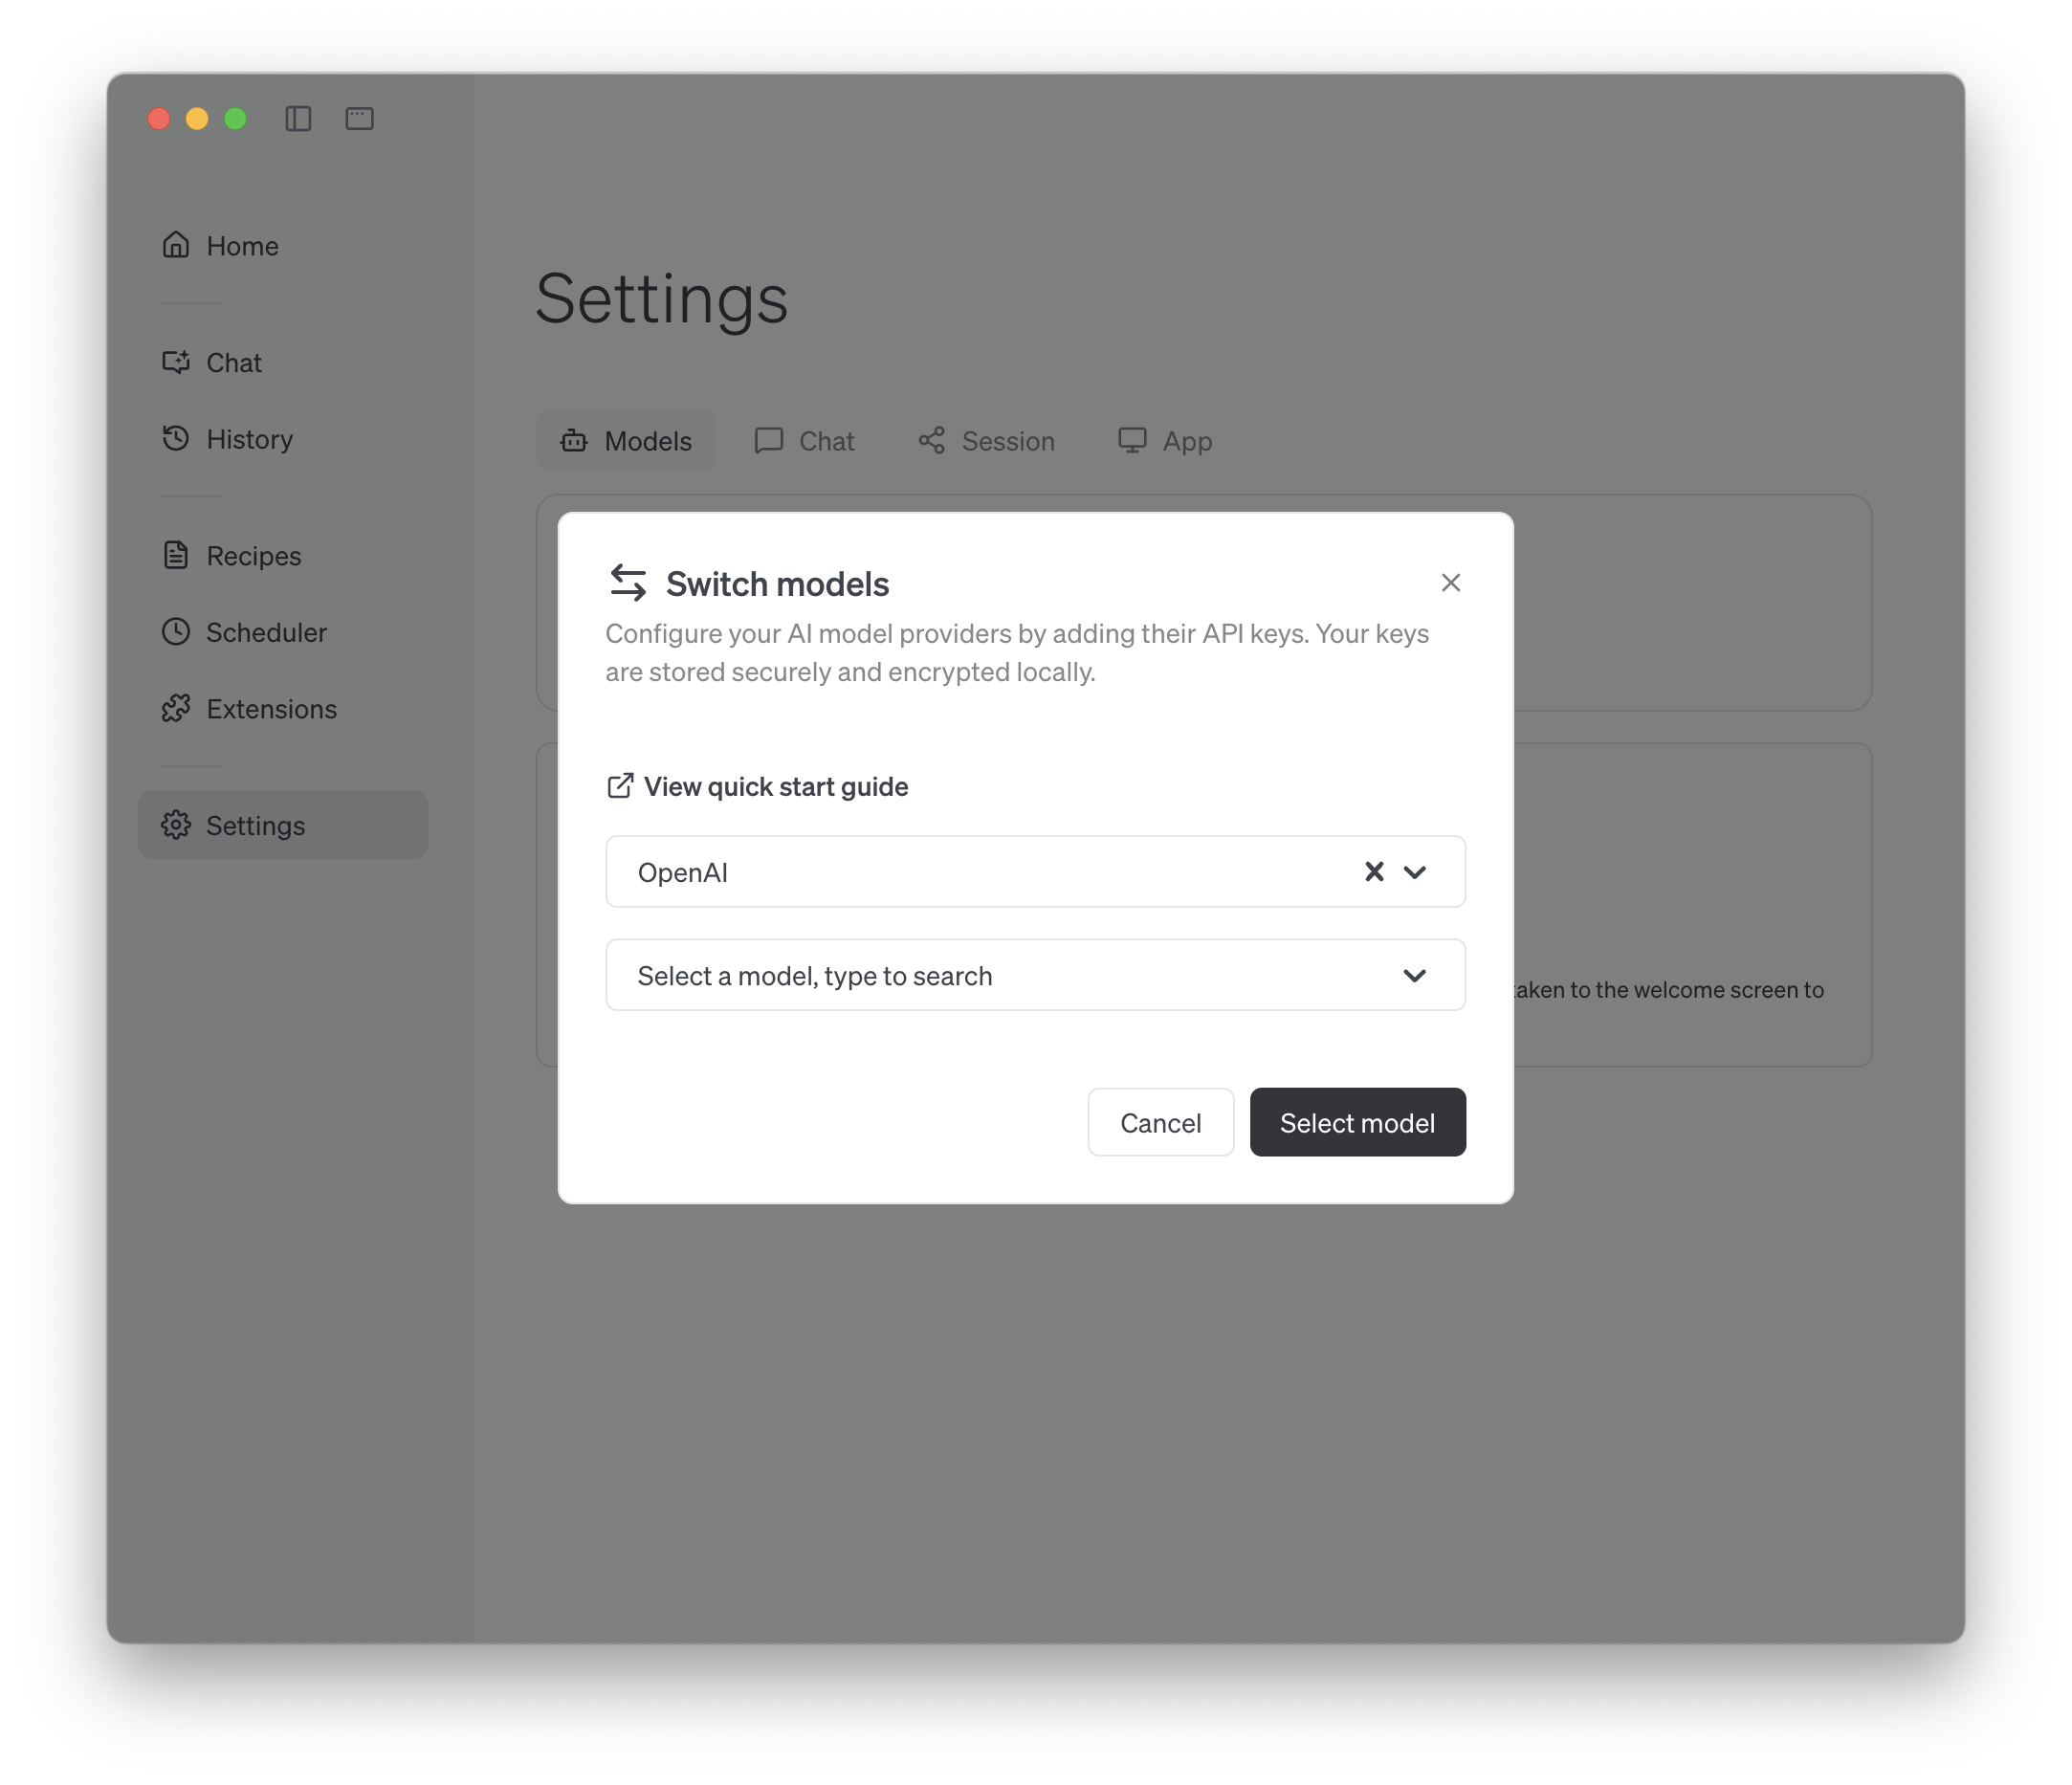Click the Settings gear in the sidebar
Screen dimensions: 2072x1785
(x=176, y=825)
